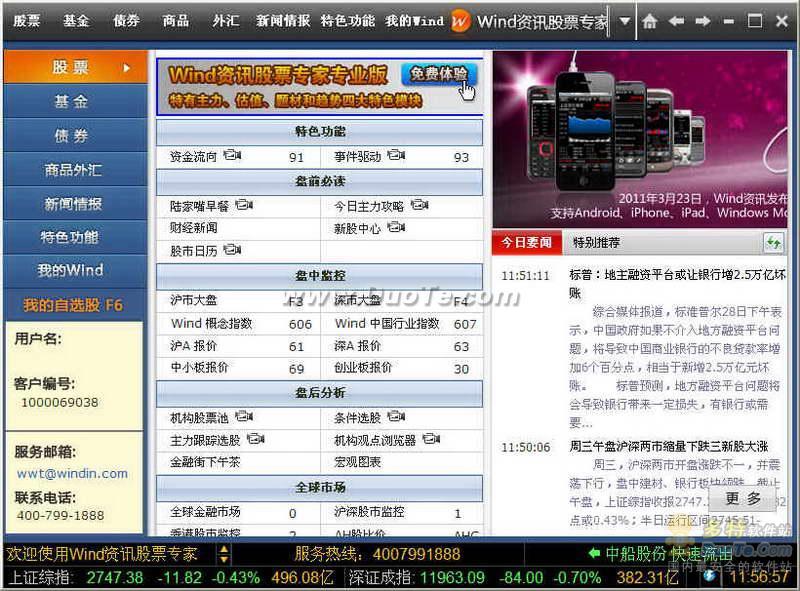Open 财经新闻 entry
The height and width of the screenshot is (591, 800).
(x=193, y=228)
